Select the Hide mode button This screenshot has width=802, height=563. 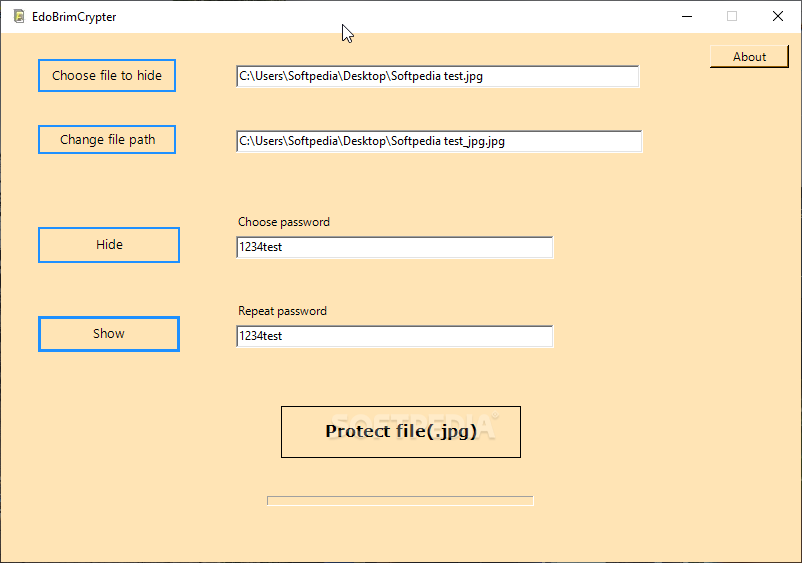109,245
